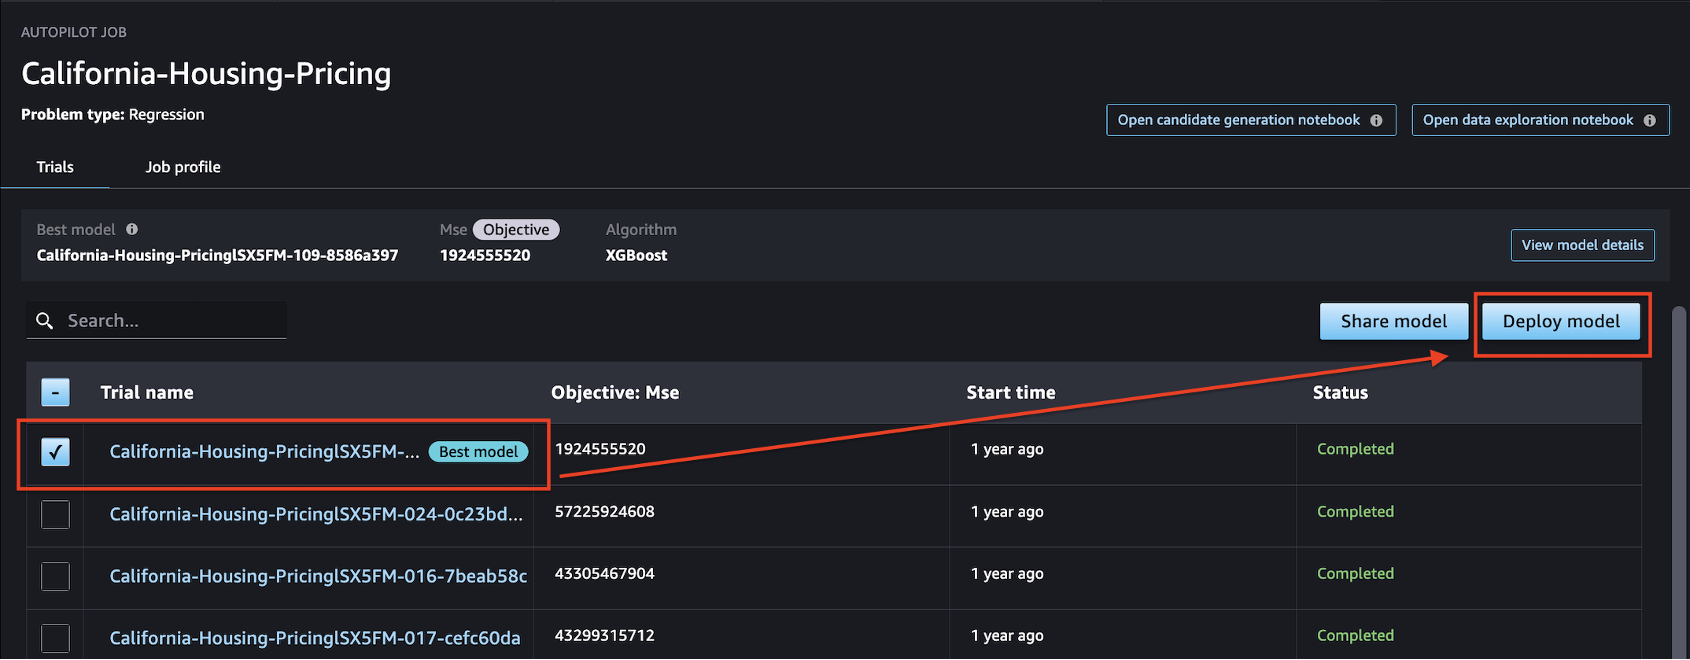This screenshot has width=1690, height=660.
Task: Open trial California-Housing-PricinglSX5FM-017-cefc60da link
Action: 315,638
